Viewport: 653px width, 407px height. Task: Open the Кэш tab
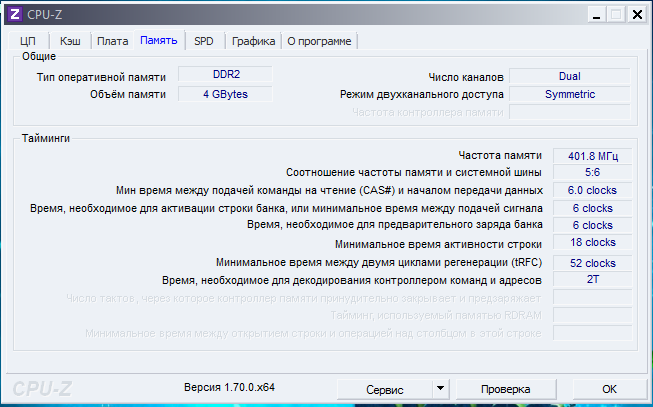pos(70,41)
